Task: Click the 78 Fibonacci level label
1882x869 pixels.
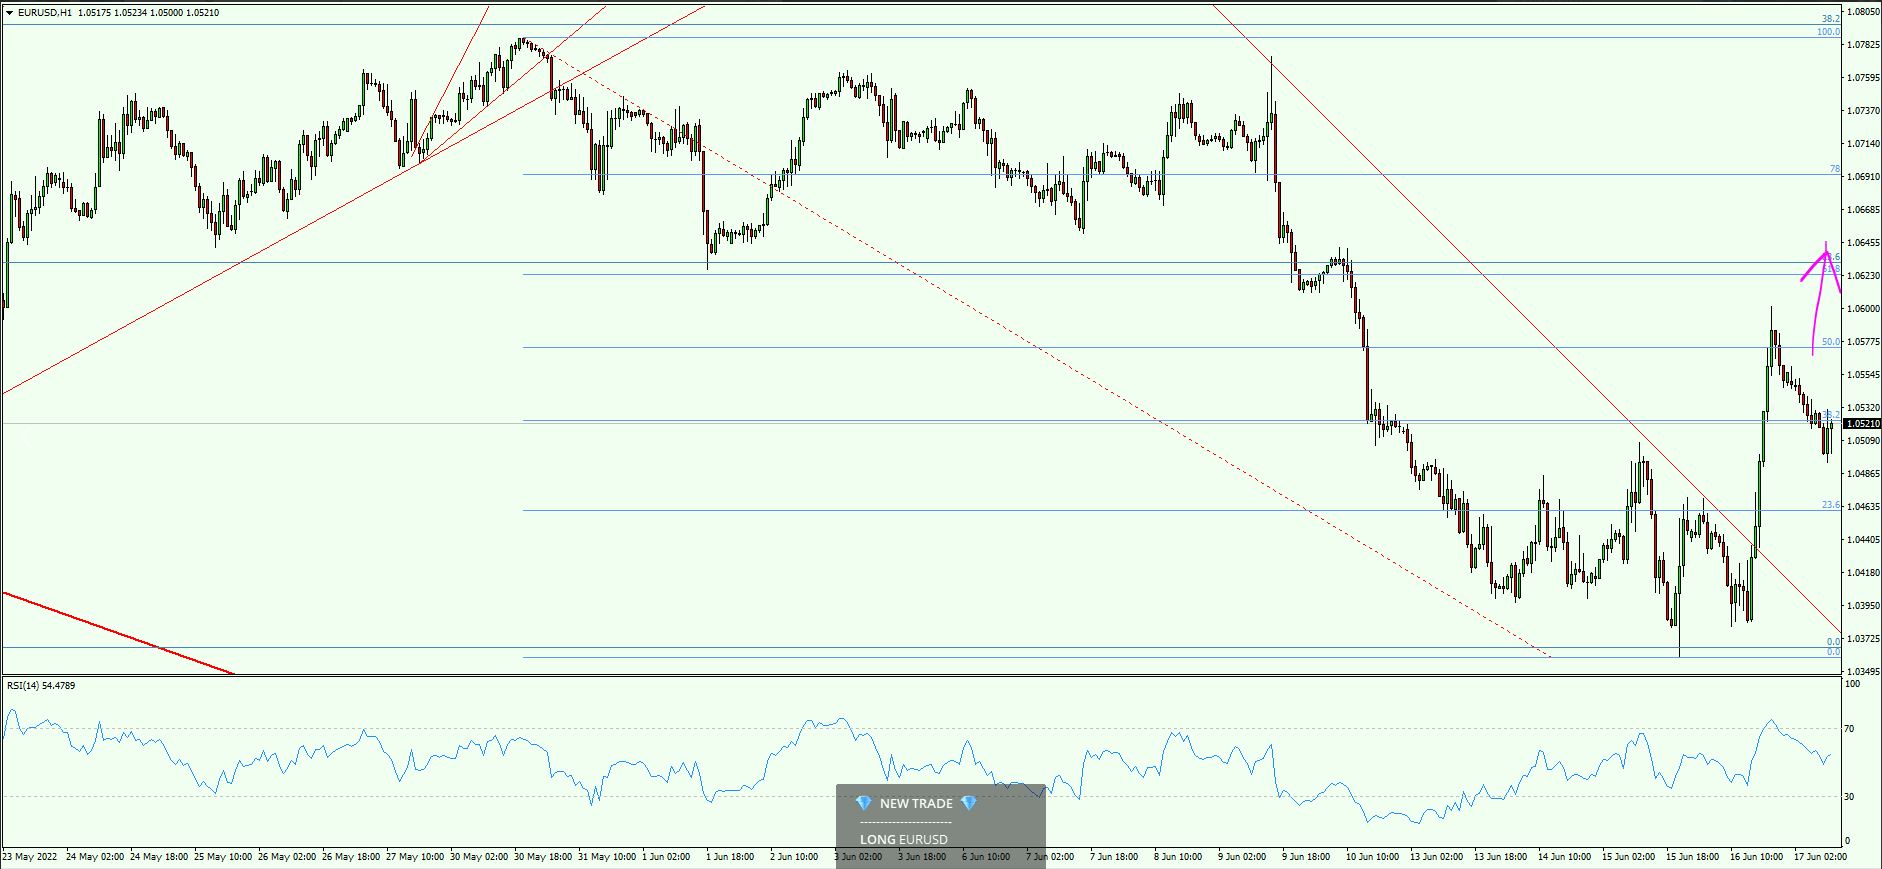Action: [1835, 169]
